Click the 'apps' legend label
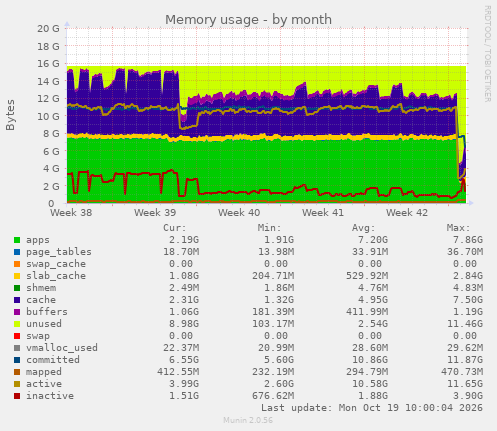Screen dimensions: 497x431 pos(38,240)
